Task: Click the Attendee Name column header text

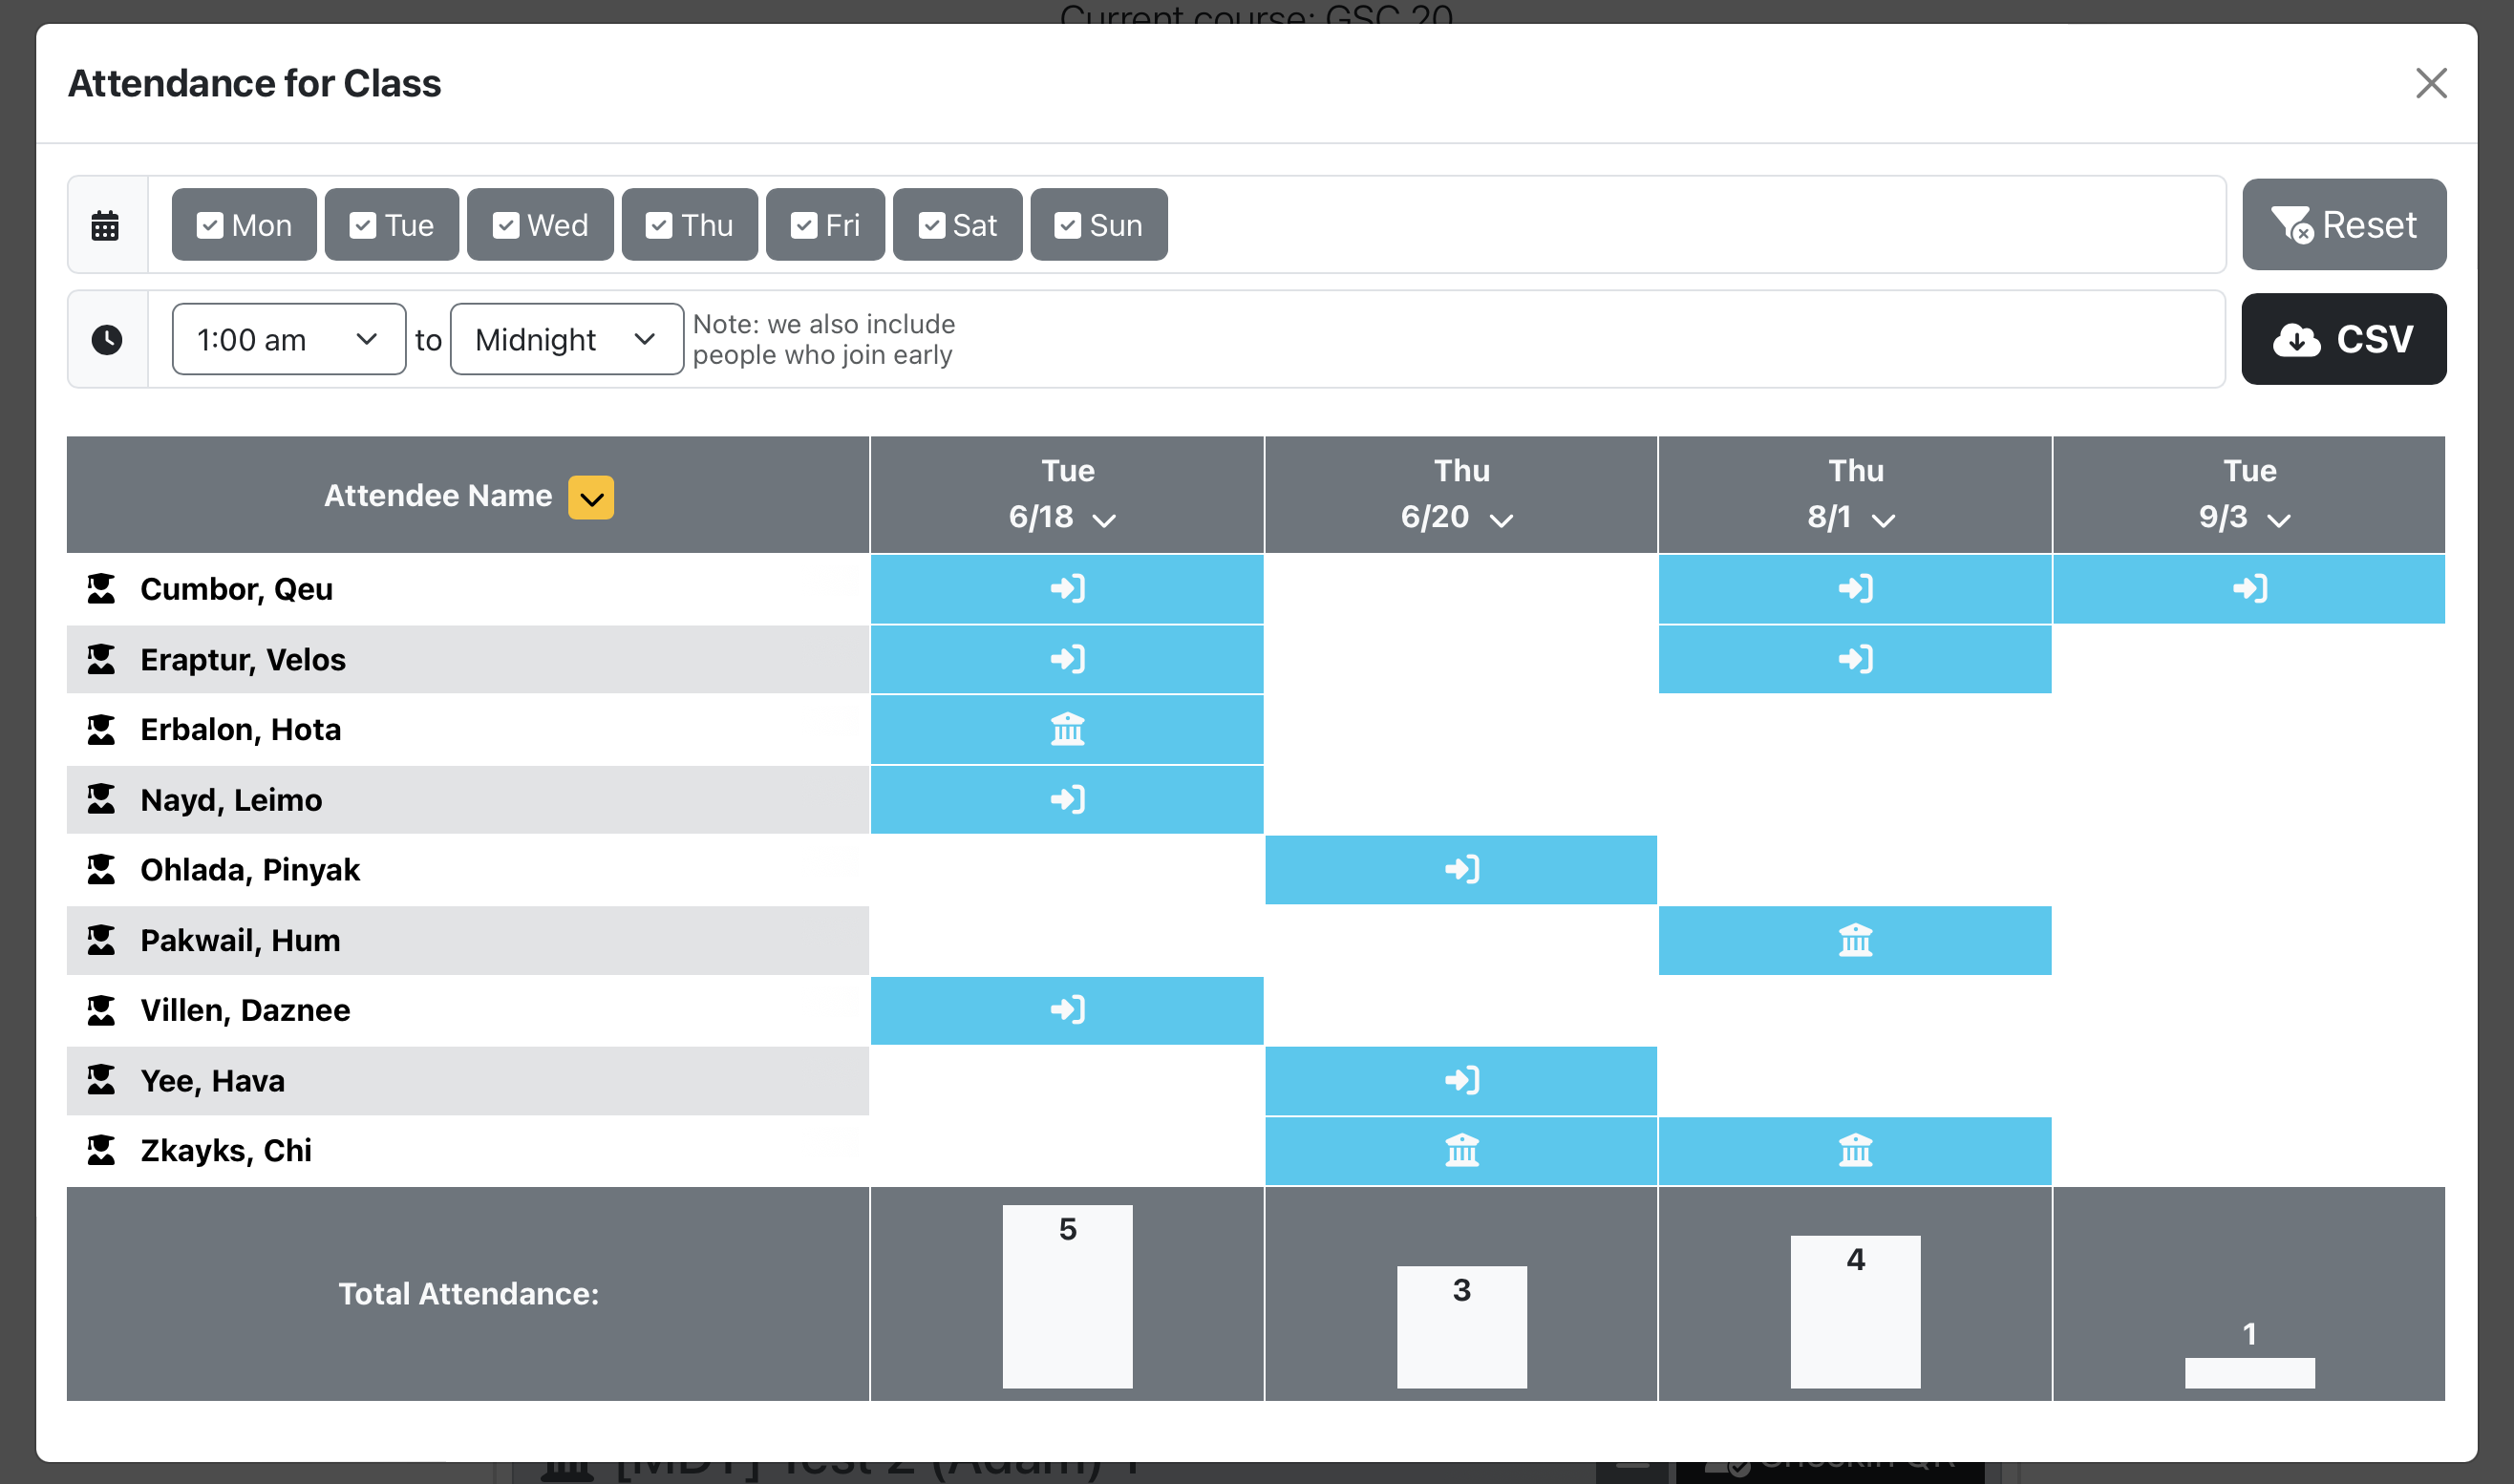Action: pos(437,495)
